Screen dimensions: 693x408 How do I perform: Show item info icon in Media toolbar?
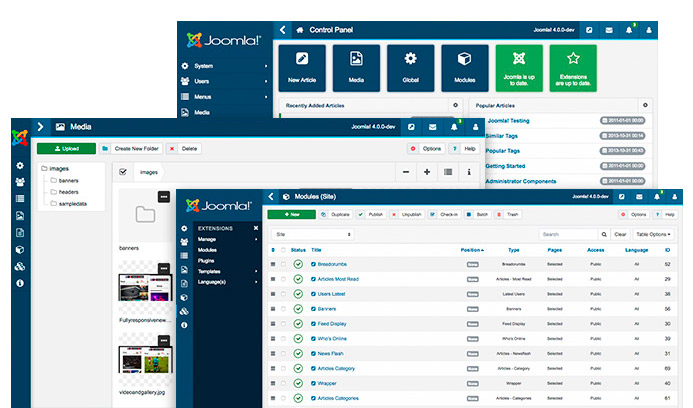click(469, 172)
